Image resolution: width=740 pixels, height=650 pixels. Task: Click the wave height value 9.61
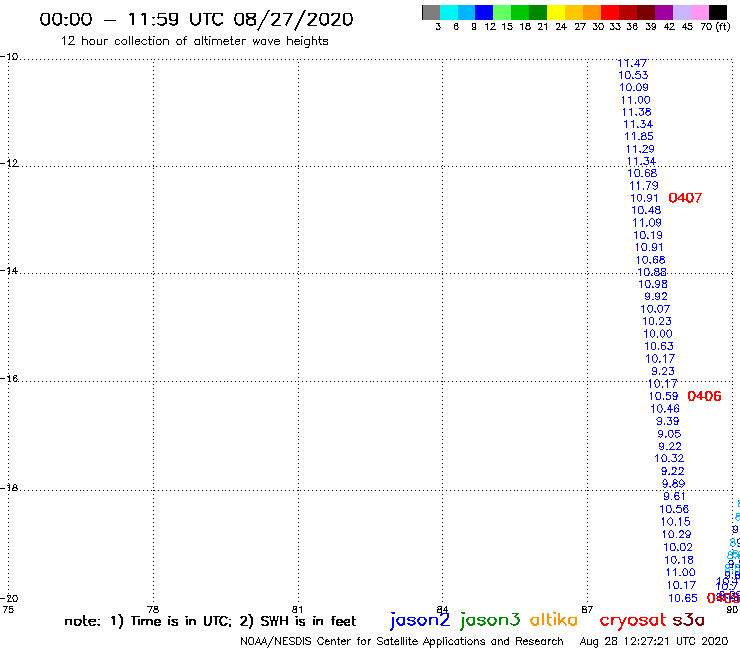click(674, 496)
